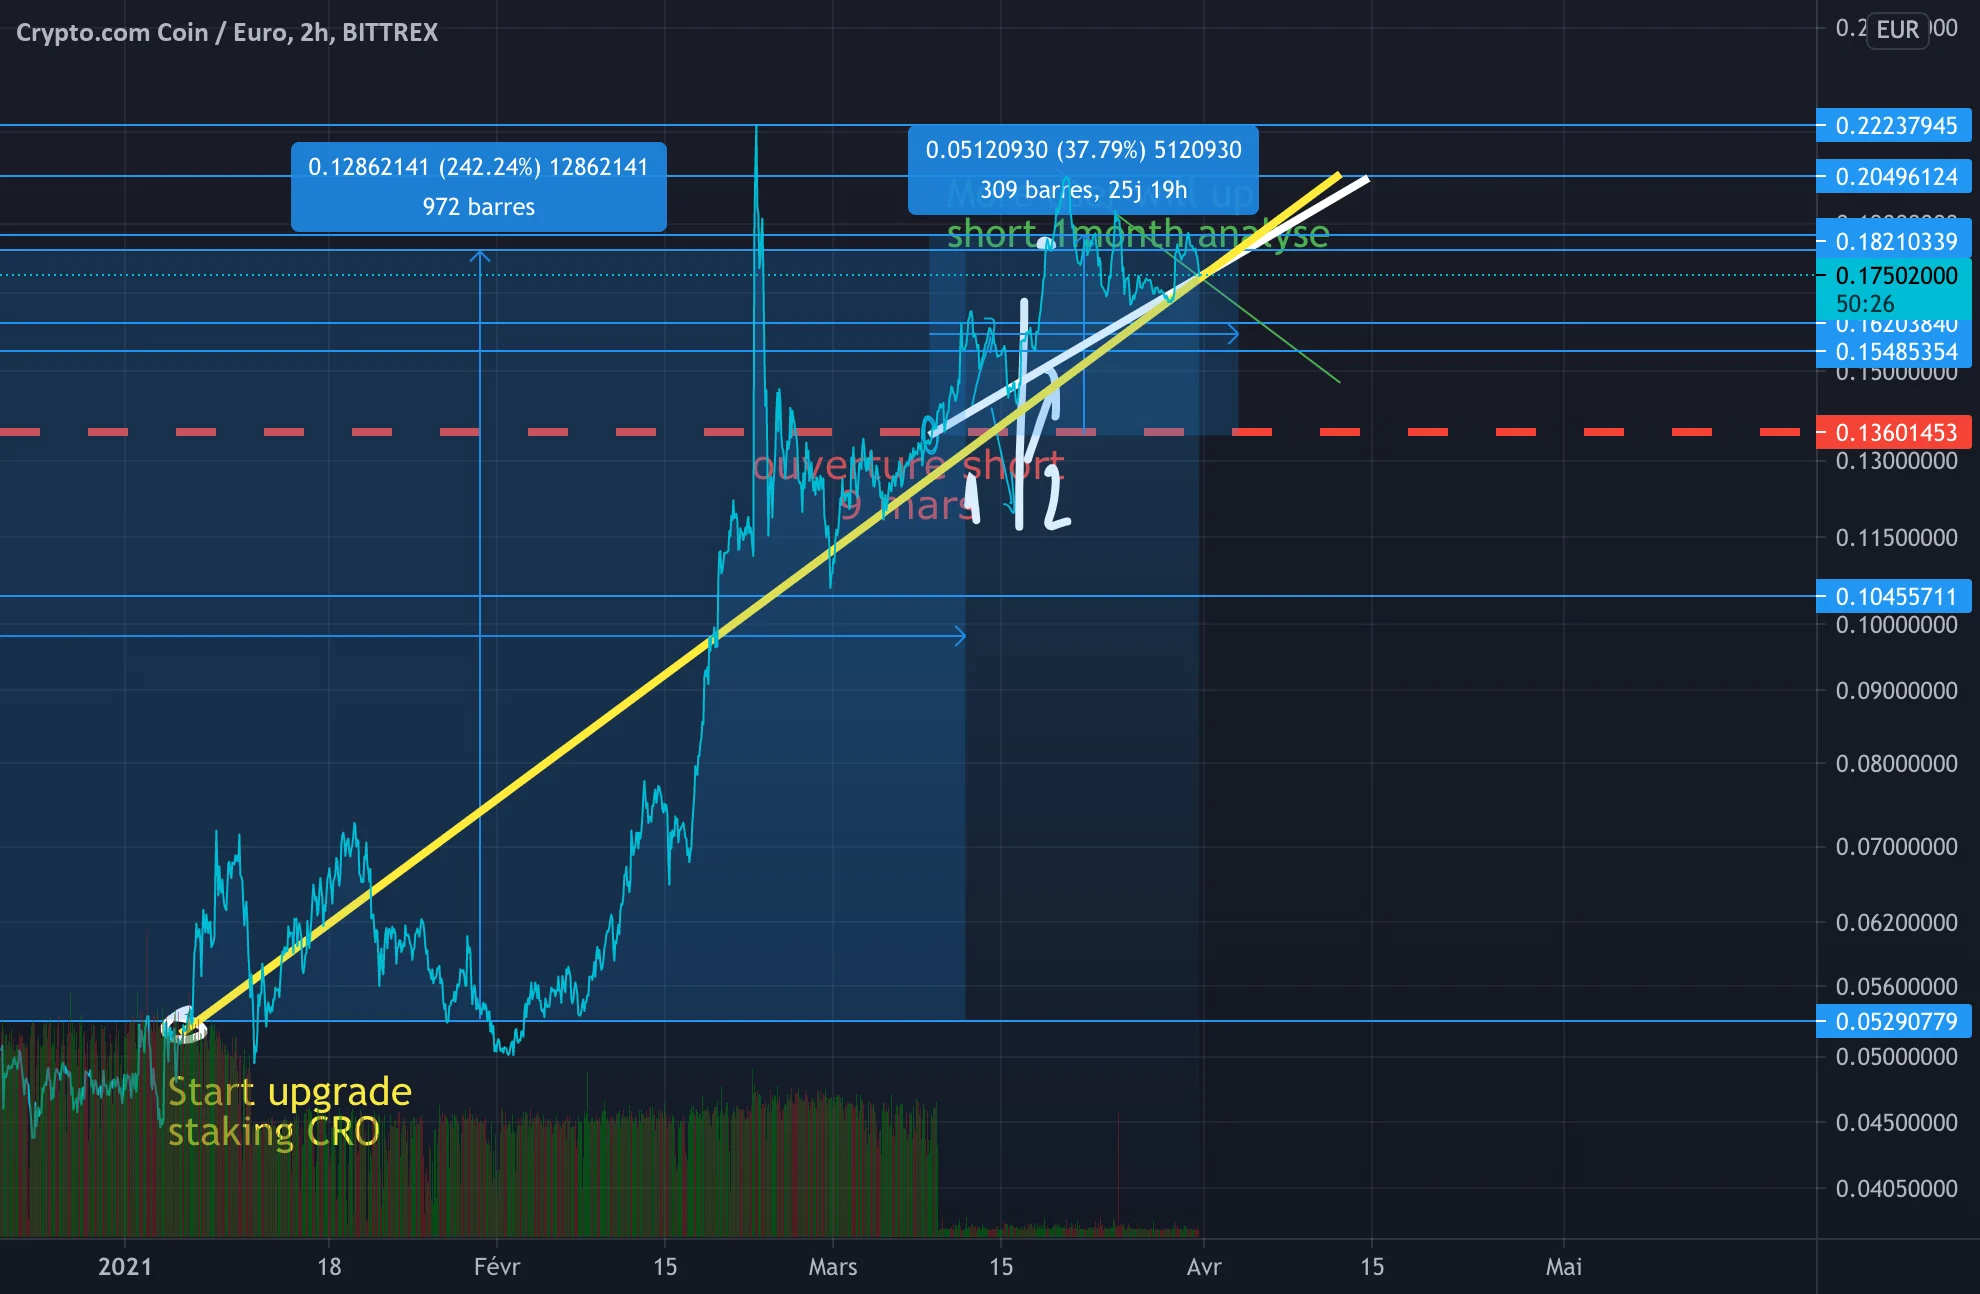Click the 0.04500000 price scale value
Viewport: 1980px width, 1294px height.
(1896, 1123)
